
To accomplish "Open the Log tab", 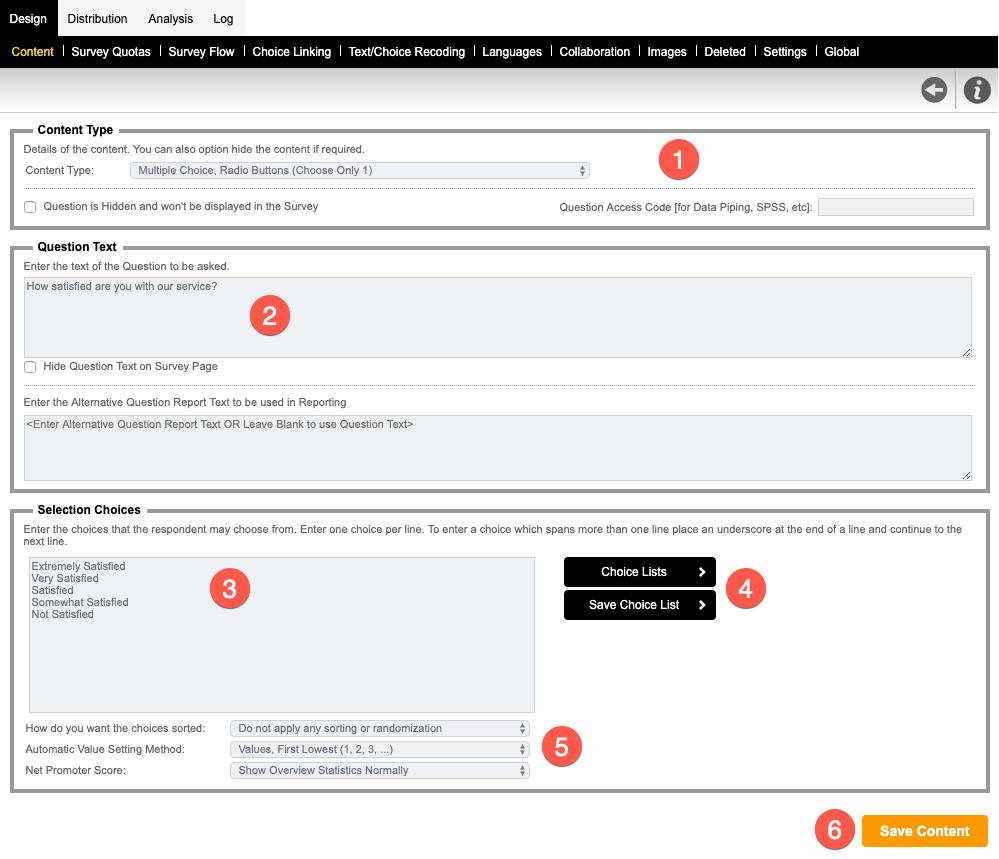I will point(223,19).
